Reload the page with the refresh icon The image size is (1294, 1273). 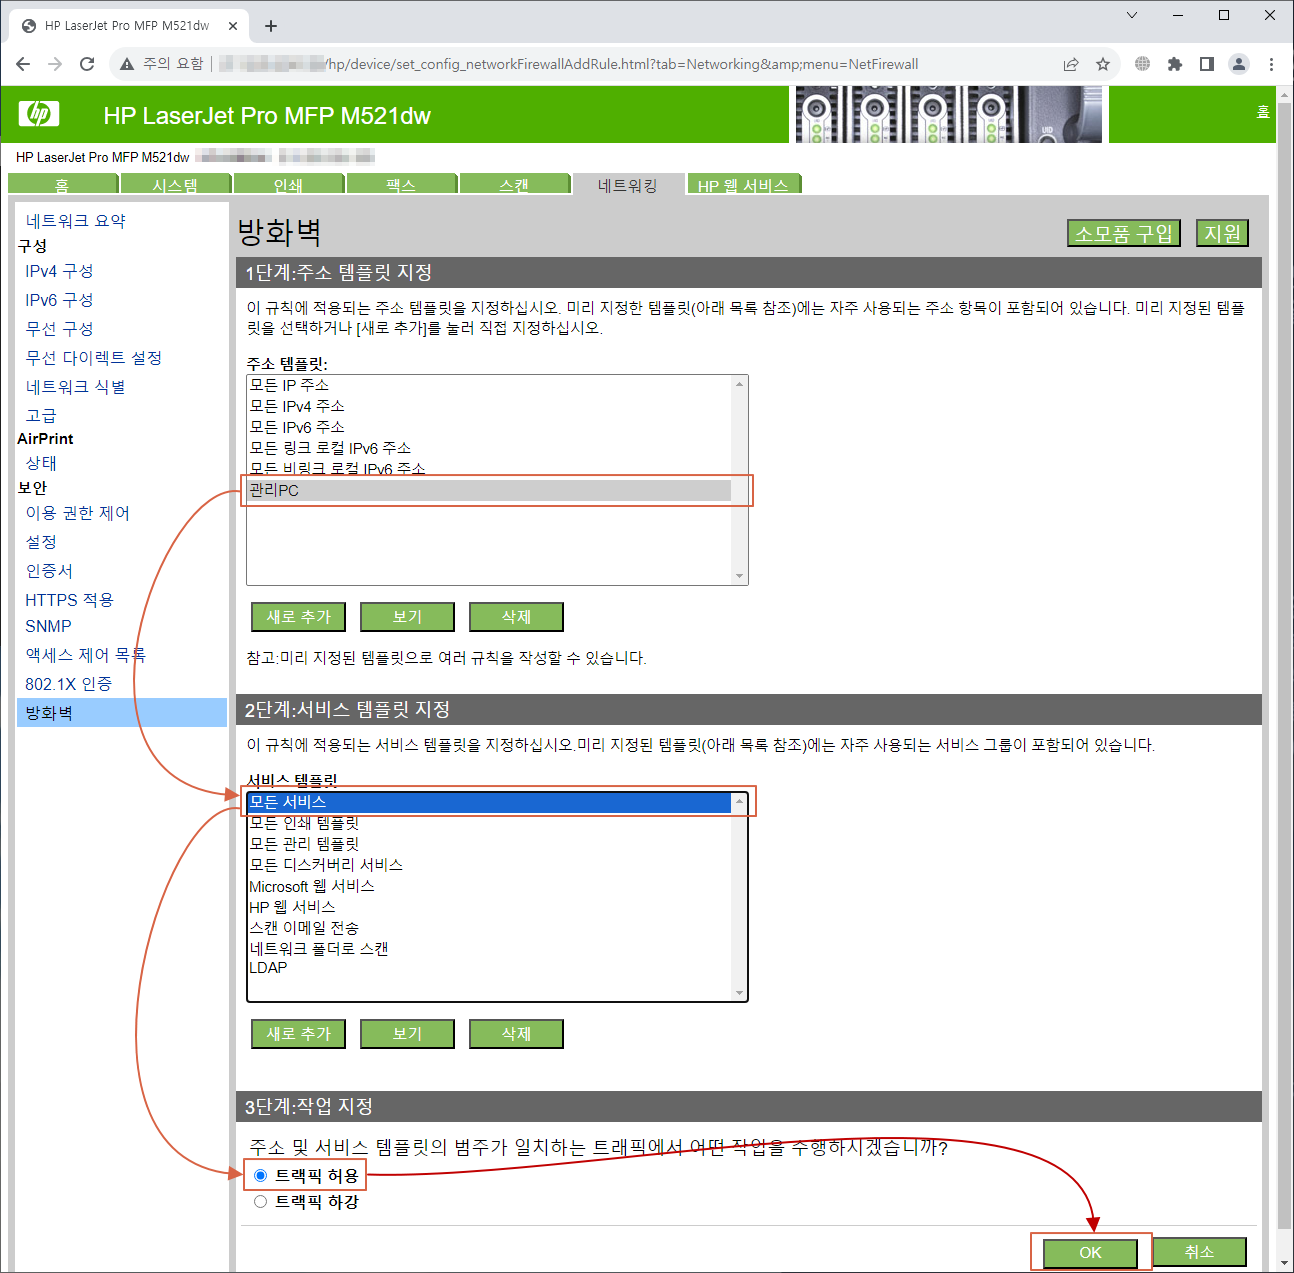pyautogui.click(x=87, y=64)
